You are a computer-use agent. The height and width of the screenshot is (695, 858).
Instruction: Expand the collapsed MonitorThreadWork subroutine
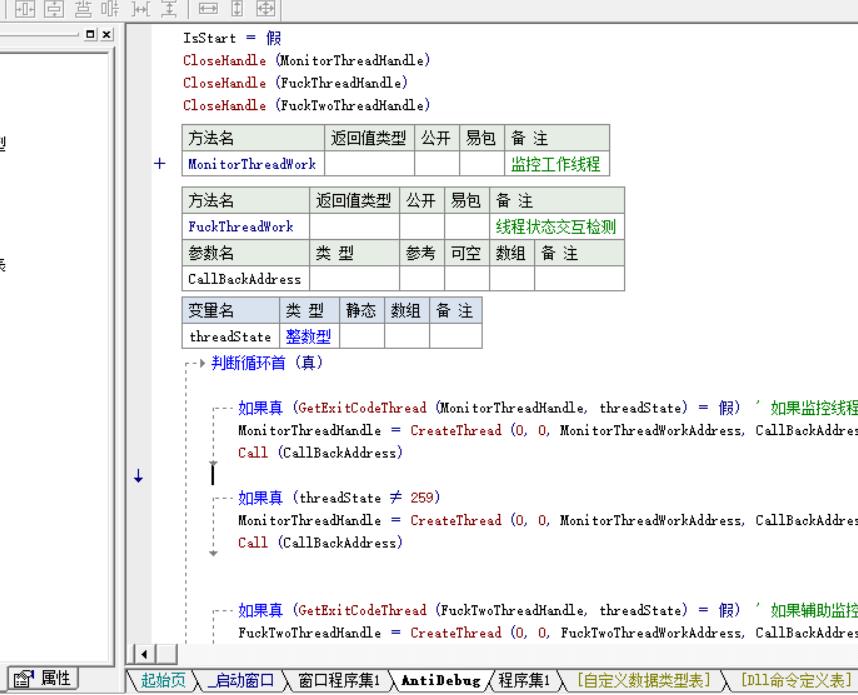coord(159,164)
